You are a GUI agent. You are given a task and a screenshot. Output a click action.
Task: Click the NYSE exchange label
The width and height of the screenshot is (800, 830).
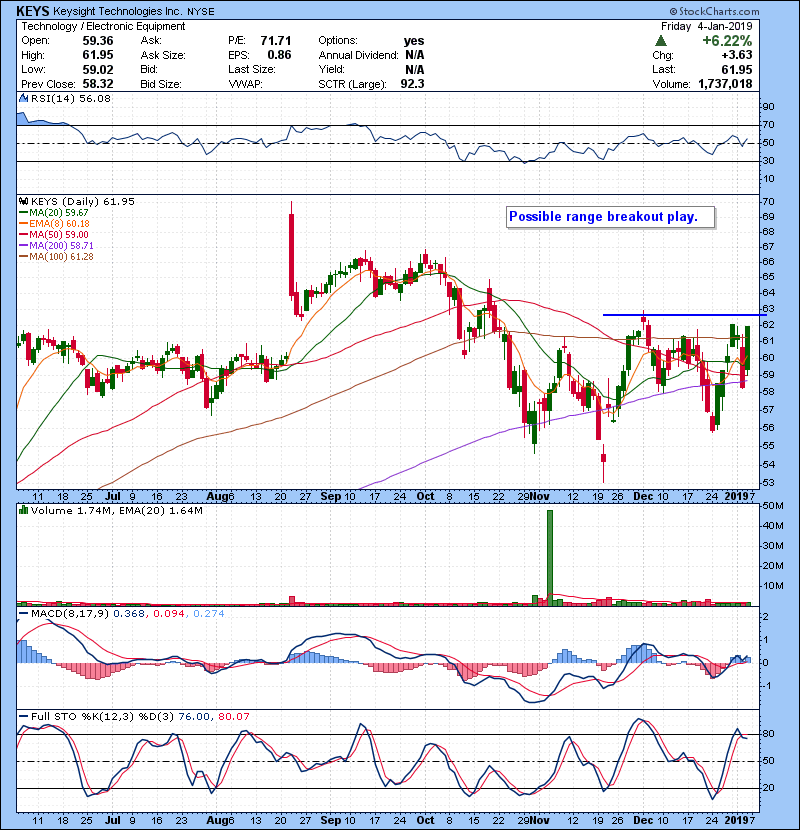[200, 12]
